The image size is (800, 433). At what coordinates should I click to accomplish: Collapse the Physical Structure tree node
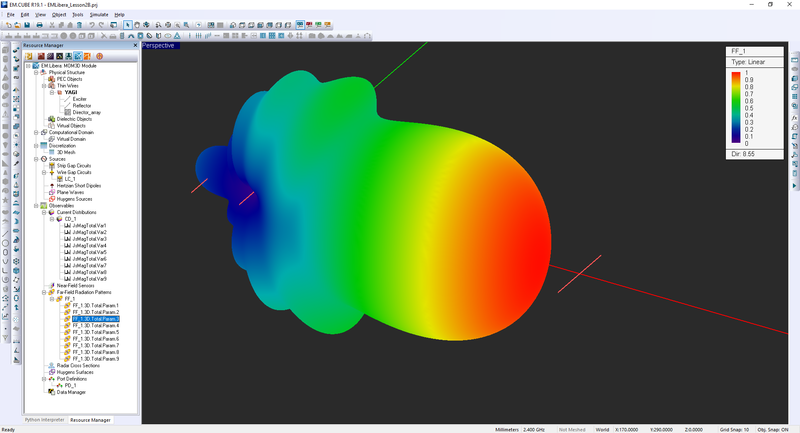coord(36,73)
